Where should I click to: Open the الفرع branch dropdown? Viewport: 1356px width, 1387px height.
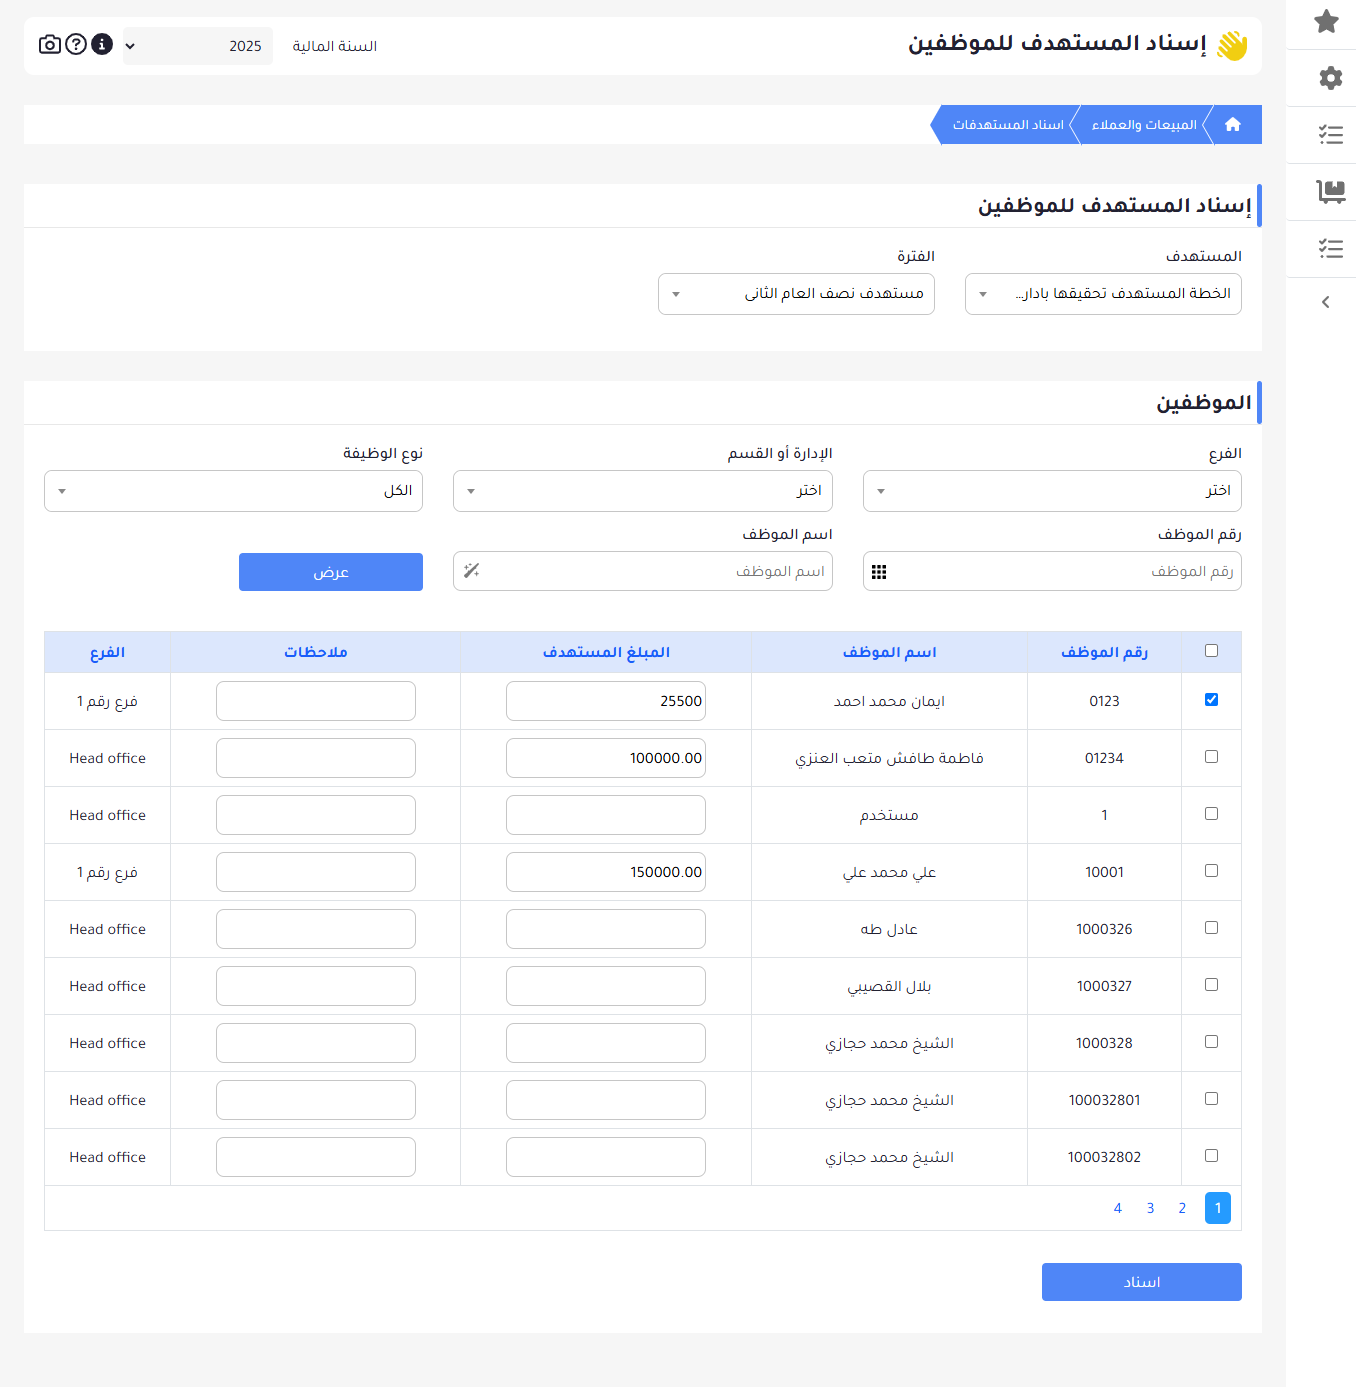coord(1052,491)
